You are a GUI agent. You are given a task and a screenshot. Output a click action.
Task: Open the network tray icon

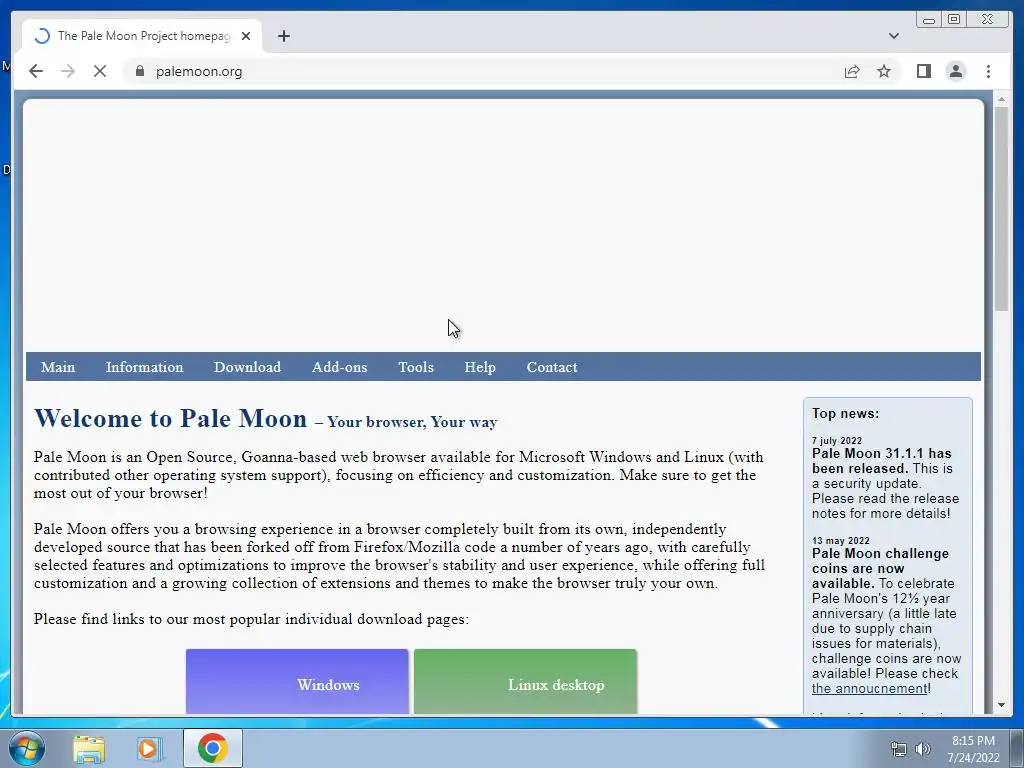(x=899, y=749)
